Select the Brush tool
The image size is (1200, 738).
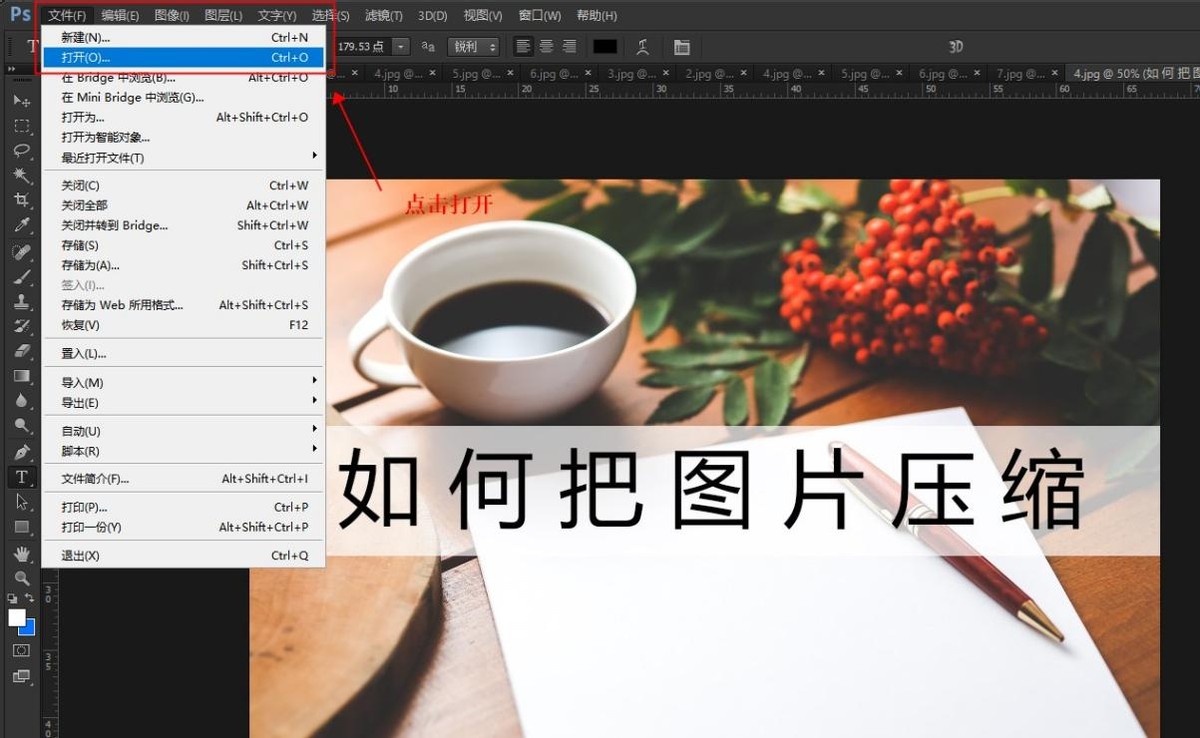coord(22,276)
